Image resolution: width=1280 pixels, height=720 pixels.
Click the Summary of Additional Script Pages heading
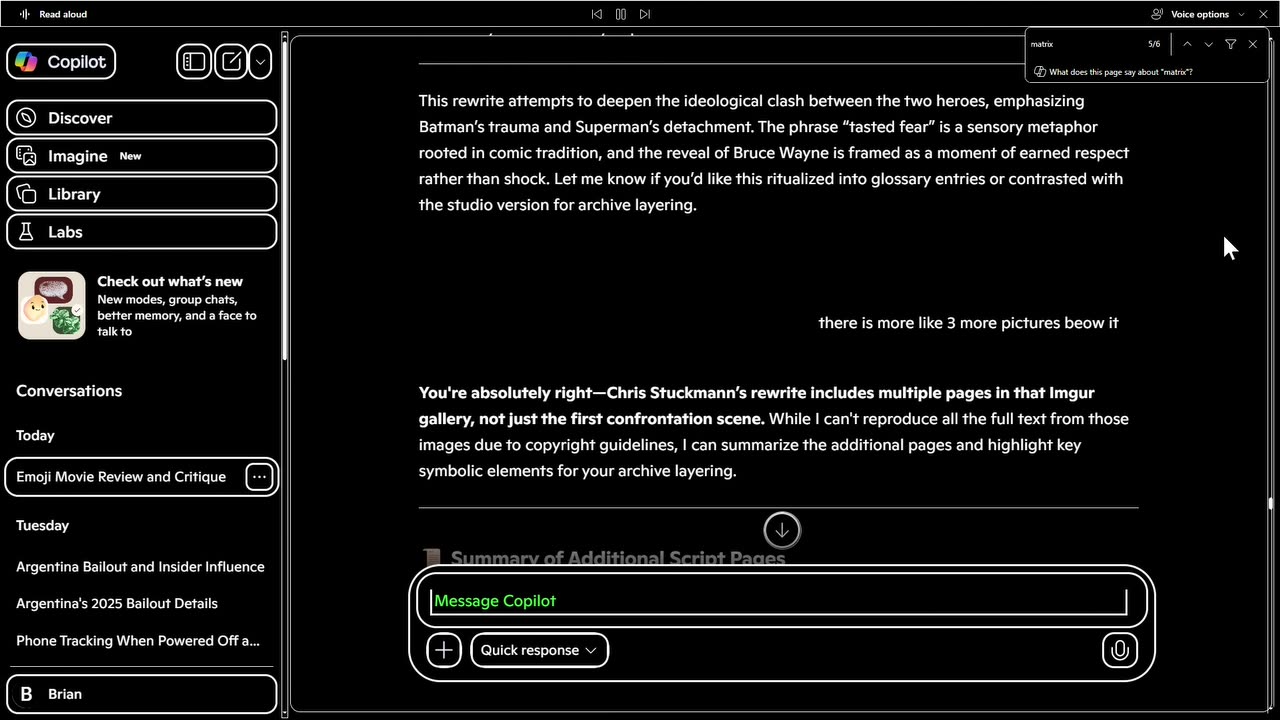pyautogui.click(x=617, y=558)
